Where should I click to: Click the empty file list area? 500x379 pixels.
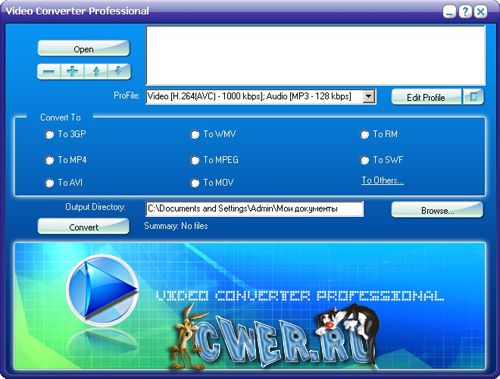pyautogui.click(x=316, y=56)
